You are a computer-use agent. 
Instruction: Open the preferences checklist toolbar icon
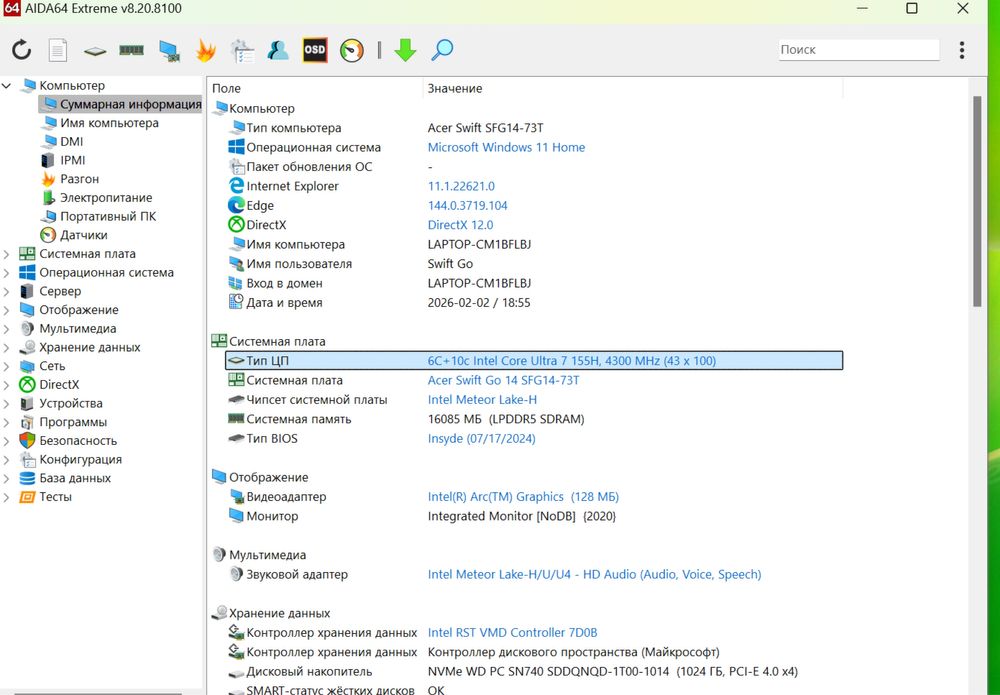tap(242, 50)
